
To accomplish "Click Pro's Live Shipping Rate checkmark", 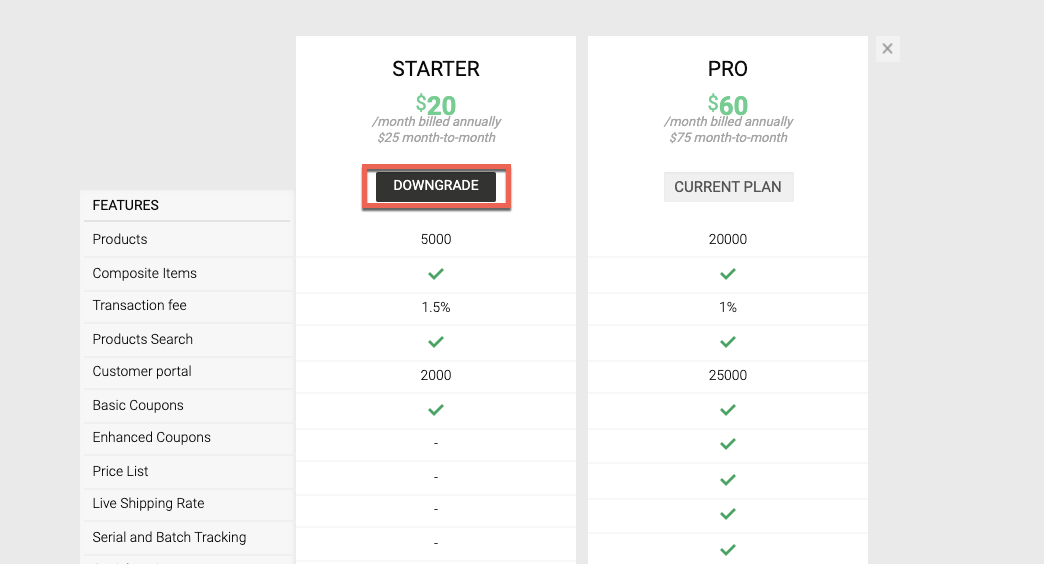I will pyautogui.click(x=728, y=513).
